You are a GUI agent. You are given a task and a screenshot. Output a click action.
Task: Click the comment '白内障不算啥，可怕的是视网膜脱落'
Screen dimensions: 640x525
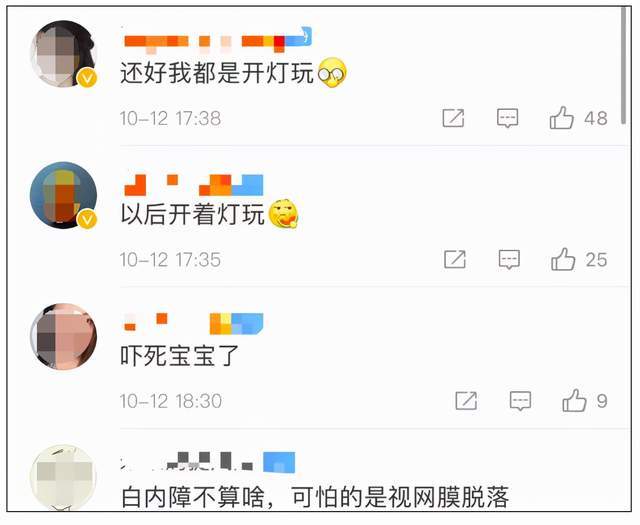tap(315, 497)
